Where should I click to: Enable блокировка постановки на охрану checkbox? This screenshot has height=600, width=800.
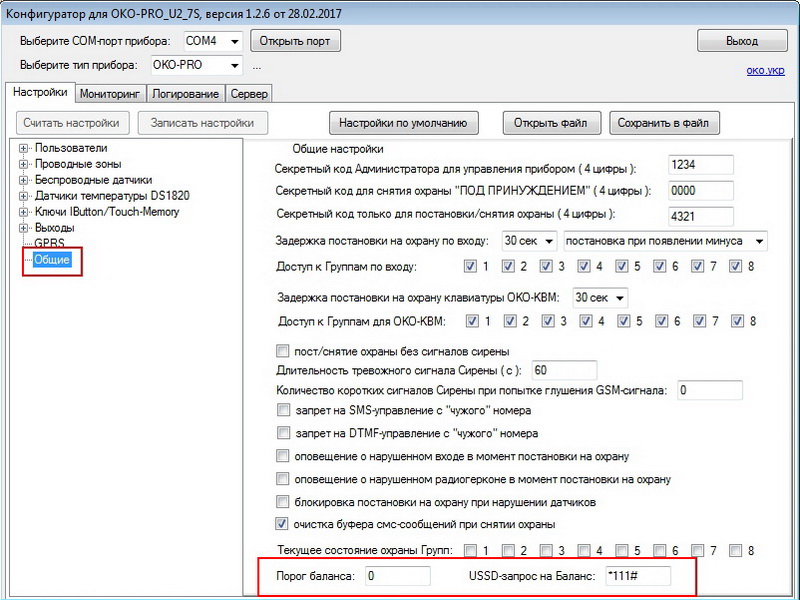(282, 502)
